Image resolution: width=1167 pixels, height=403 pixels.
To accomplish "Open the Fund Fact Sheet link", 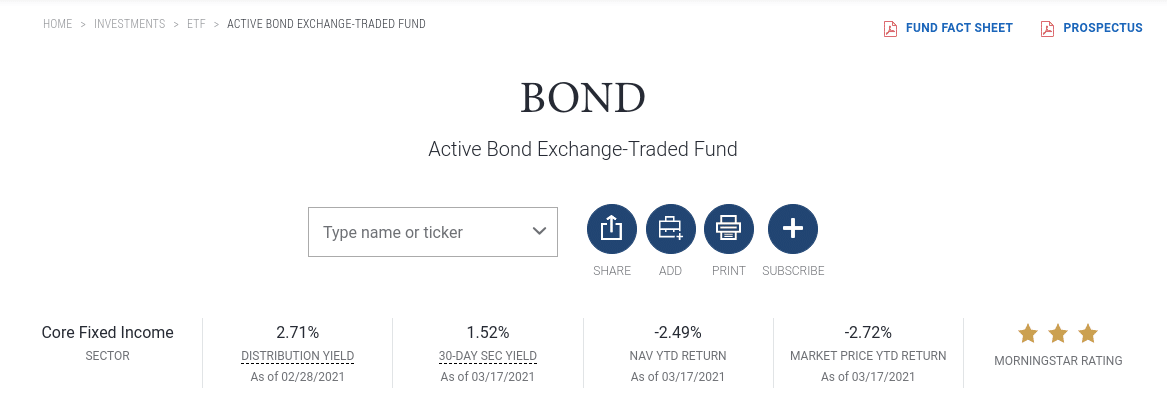I will 959,28.
